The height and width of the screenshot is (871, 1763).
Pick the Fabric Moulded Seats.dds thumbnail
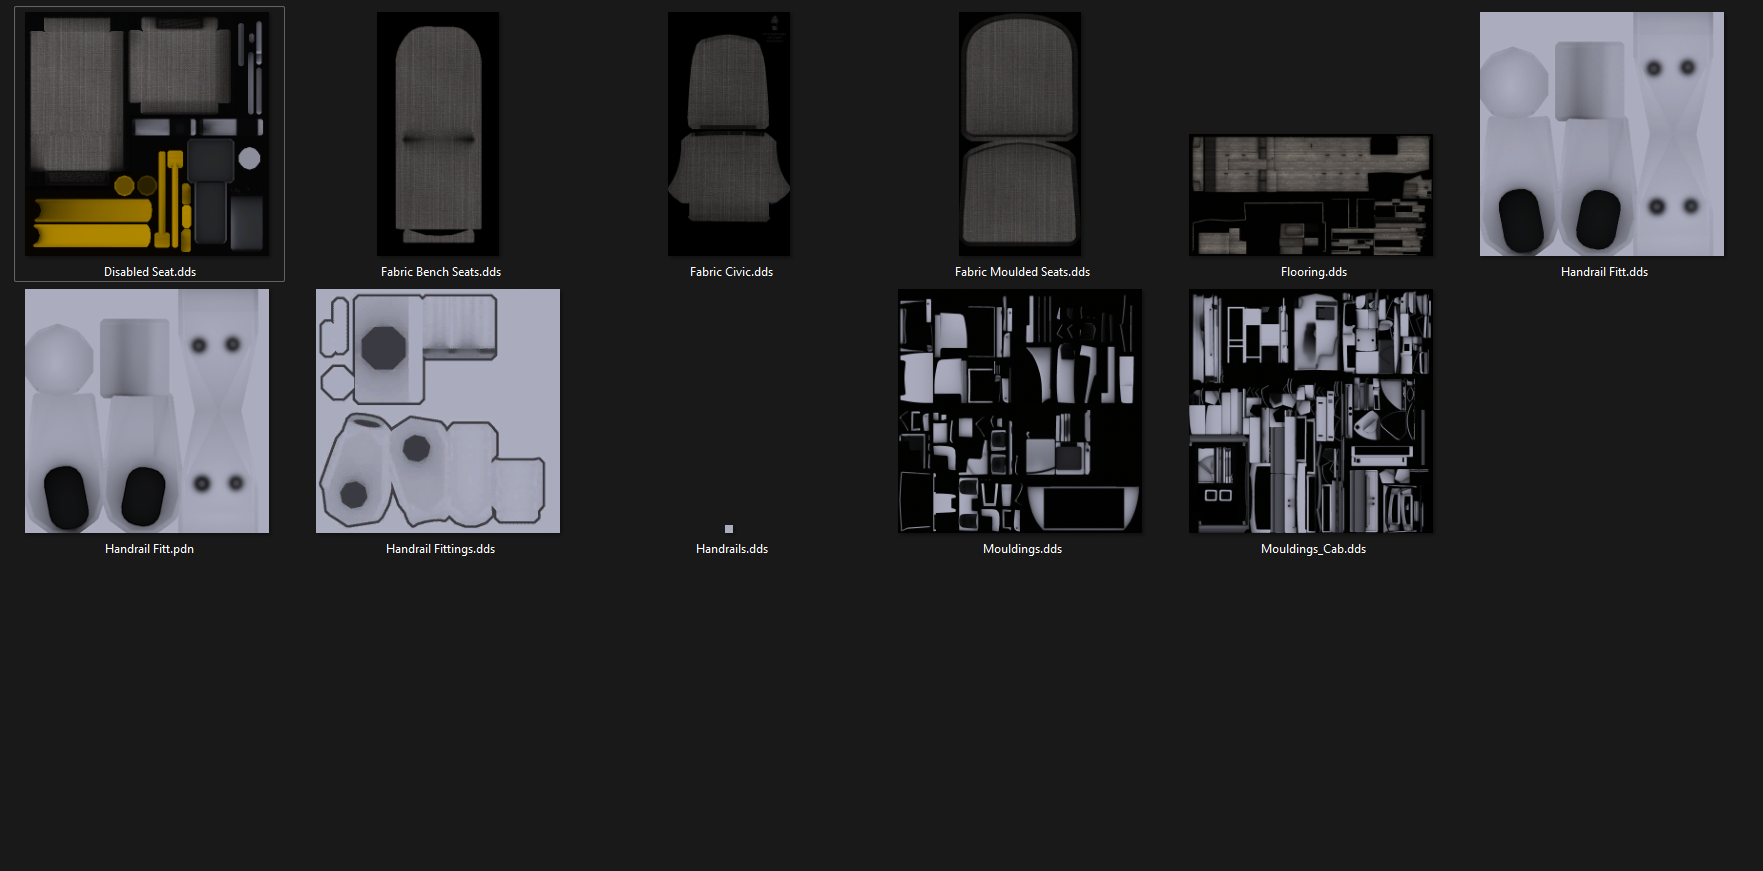[1020, 134]
